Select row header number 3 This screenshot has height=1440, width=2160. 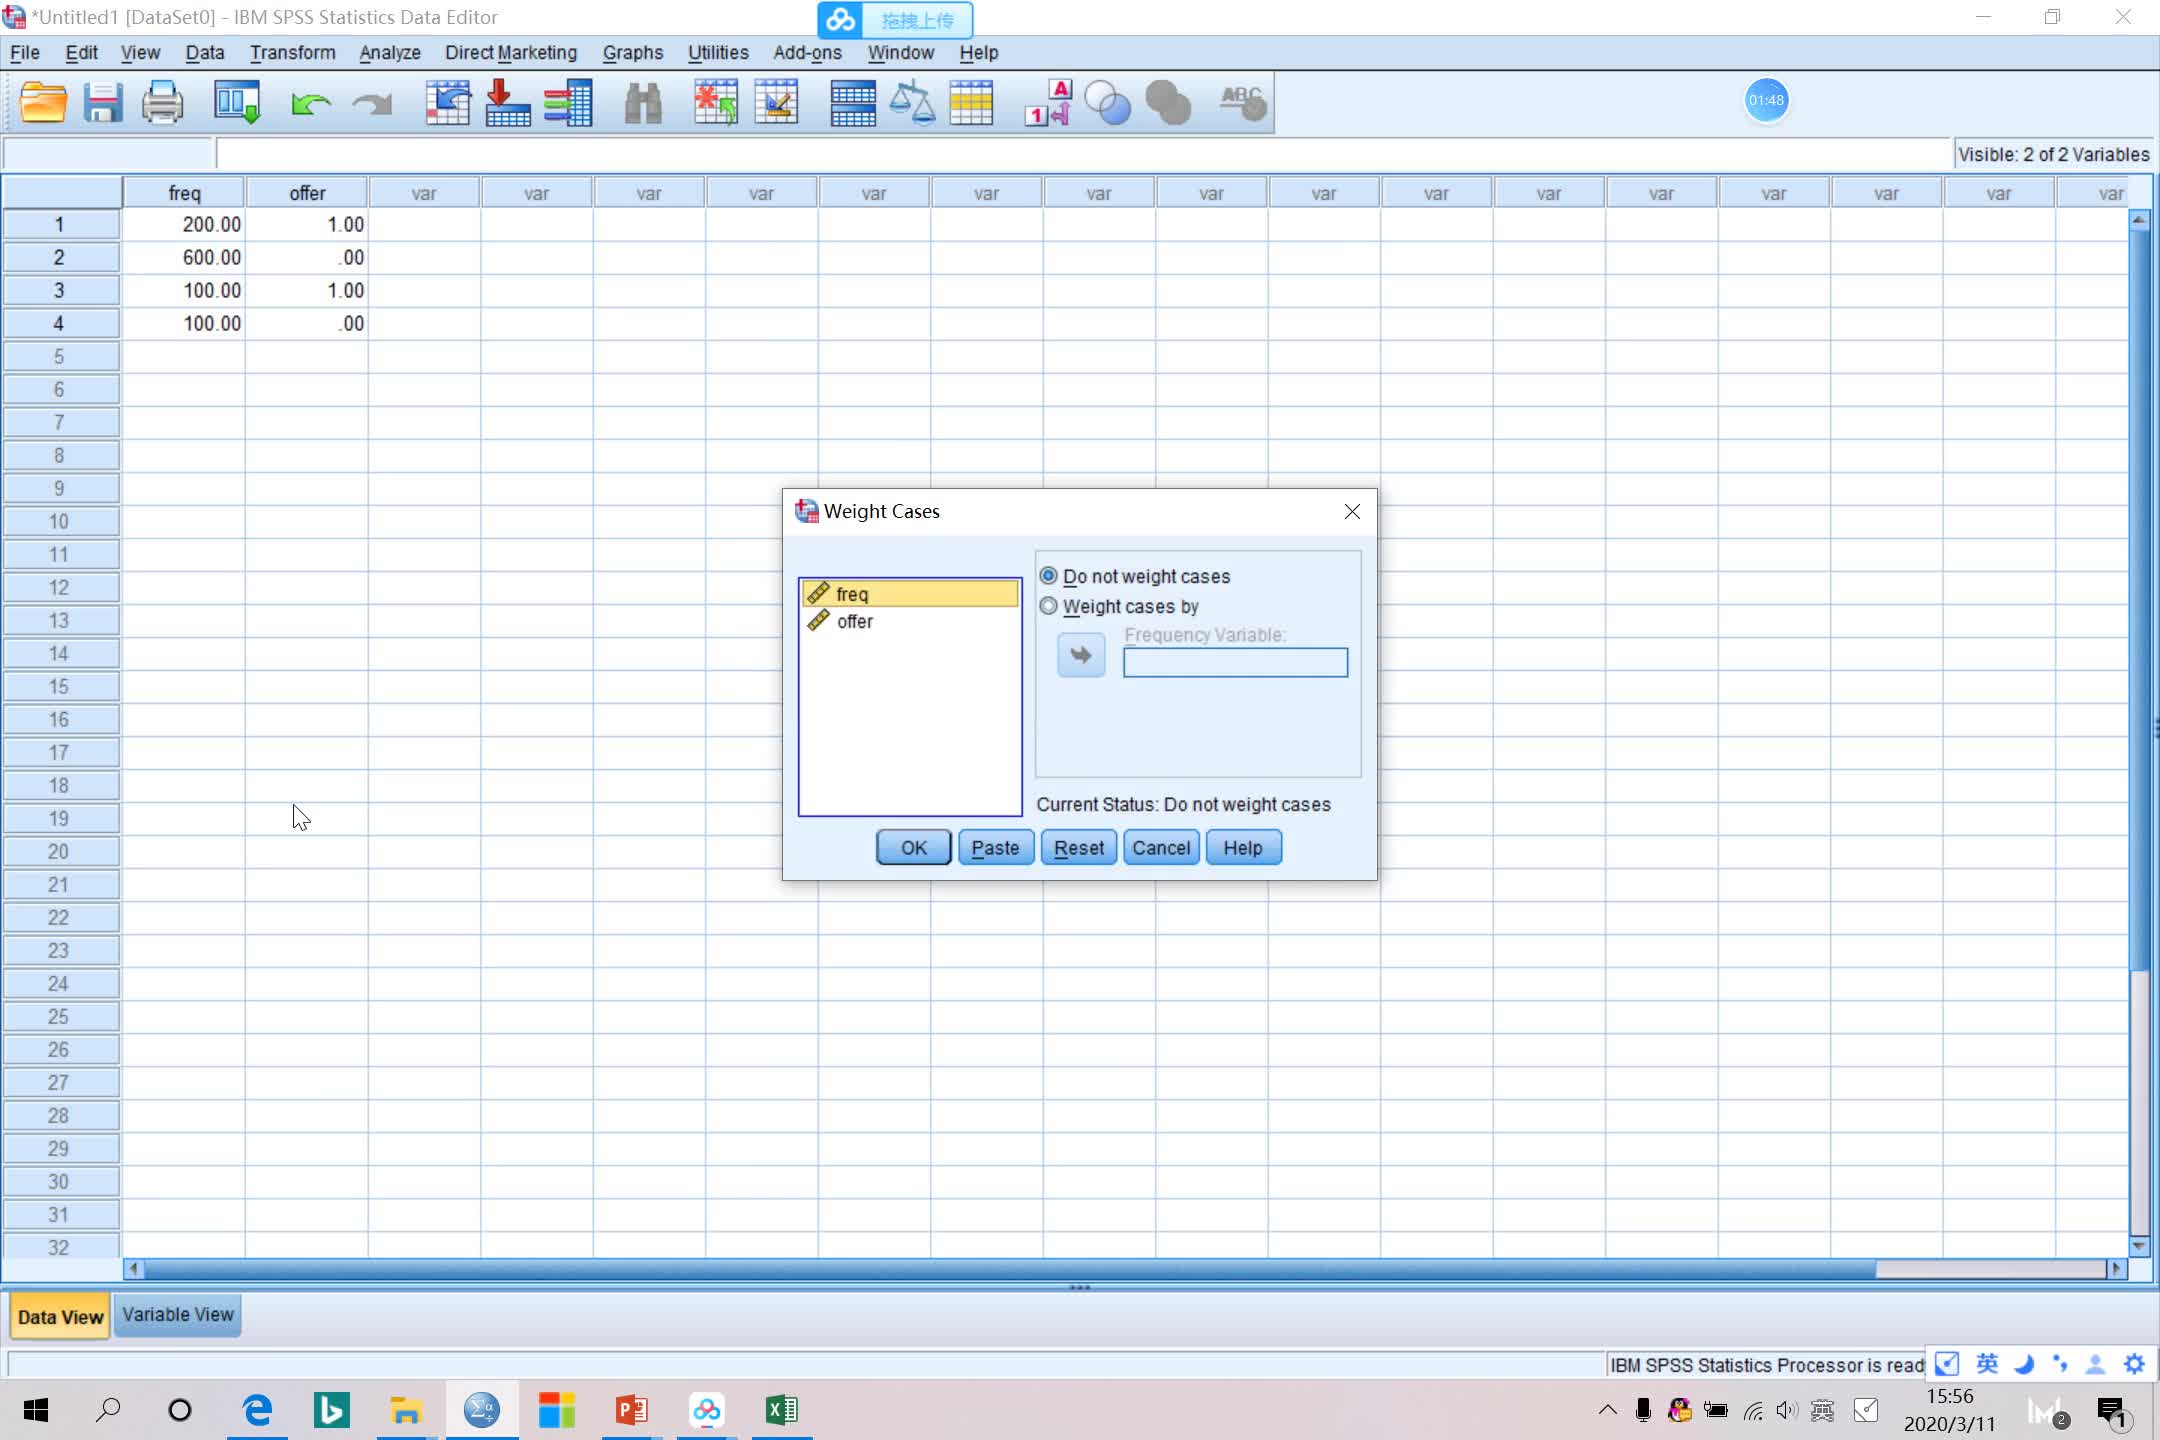pos(60,290)
